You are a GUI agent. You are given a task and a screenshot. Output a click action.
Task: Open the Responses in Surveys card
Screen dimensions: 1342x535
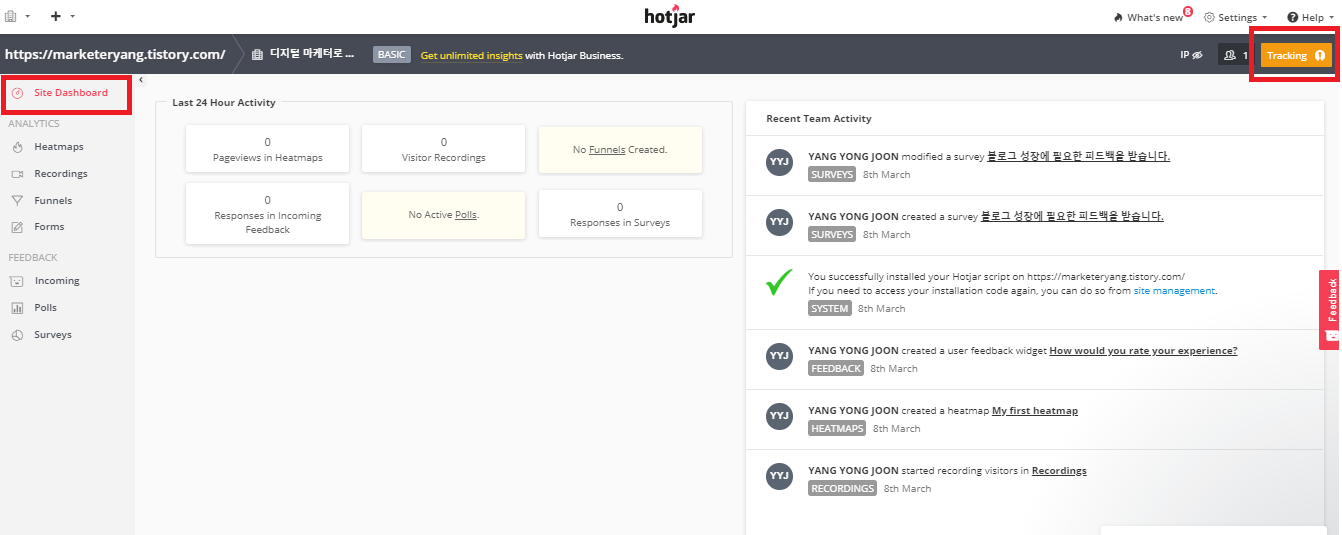(x=620, y=214)
